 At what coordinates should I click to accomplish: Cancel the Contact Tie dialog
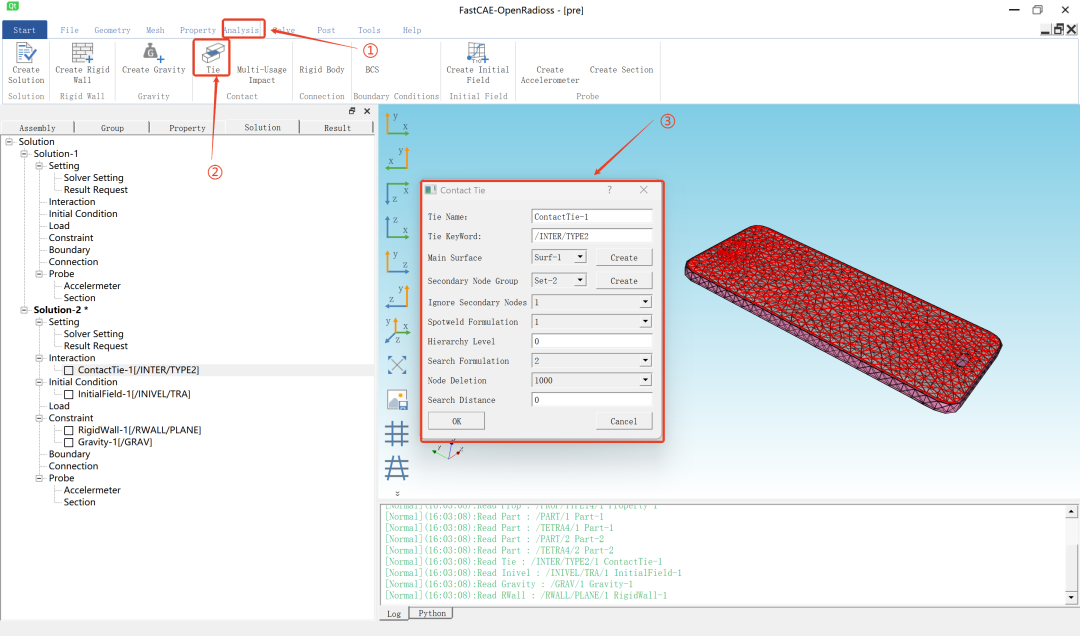pos(623,421)
